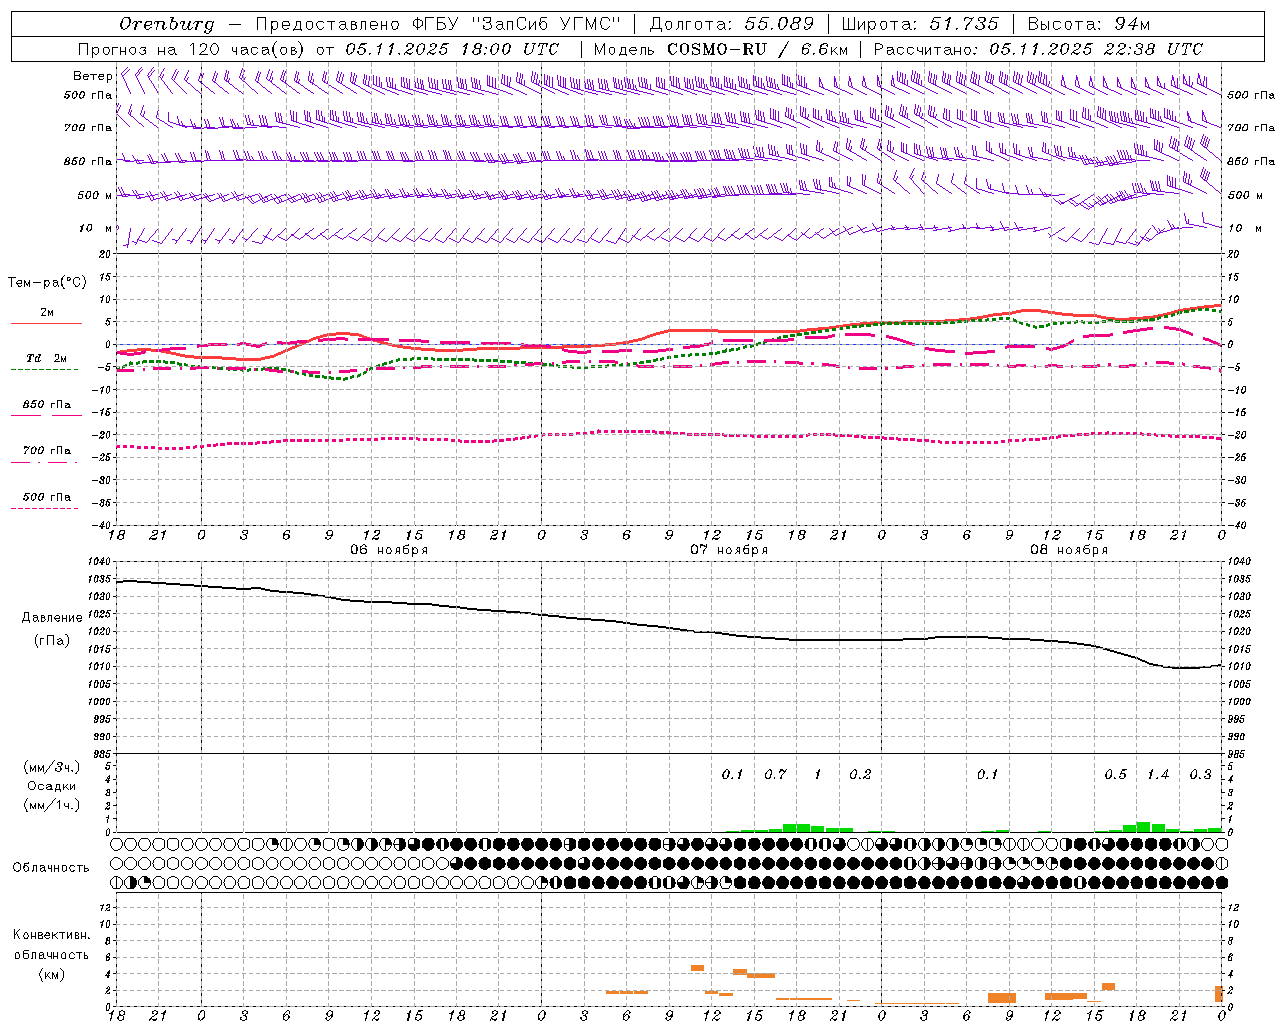
Task: Select the elevation text Высота: 94м
Action: [x=1089, y=24]
